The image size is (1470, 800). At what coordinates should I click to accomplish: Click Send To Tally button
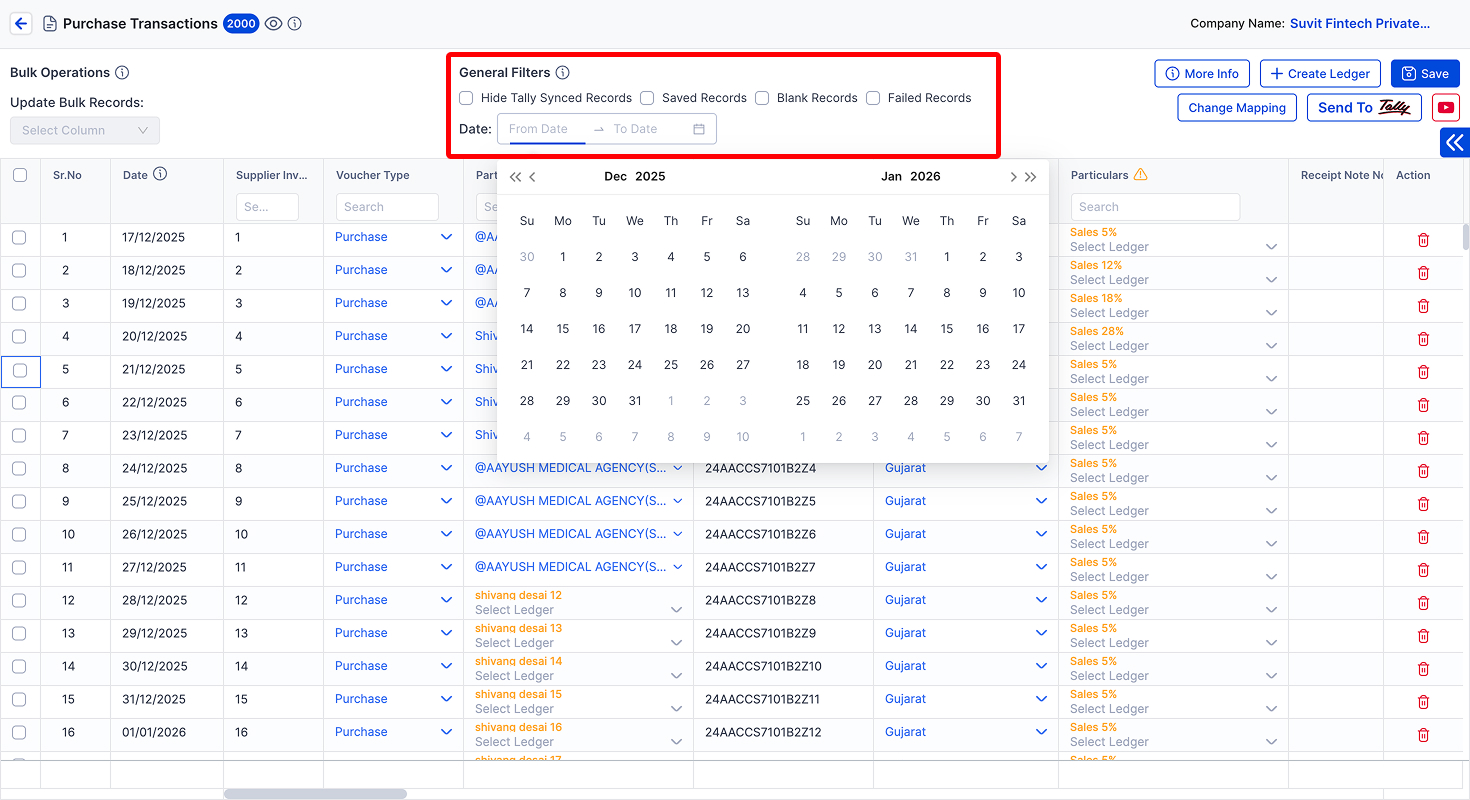tap(1364, 108)
